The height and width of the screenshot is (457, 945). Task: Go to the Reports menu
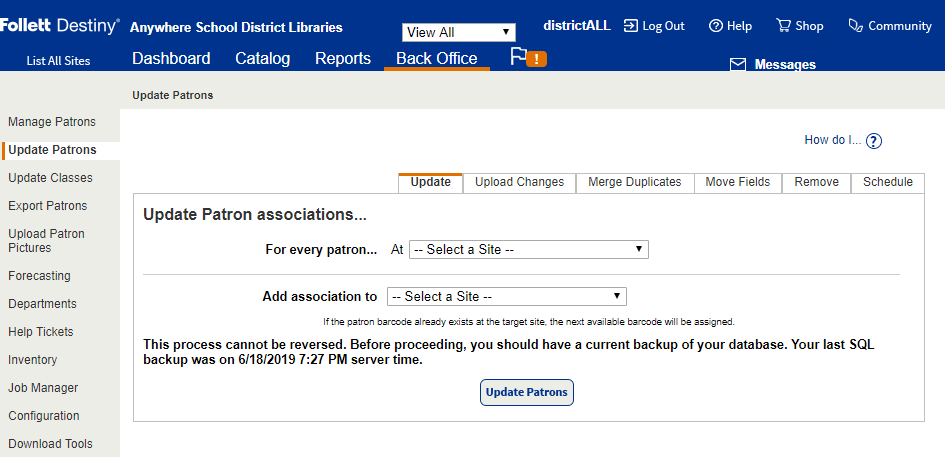343,59
